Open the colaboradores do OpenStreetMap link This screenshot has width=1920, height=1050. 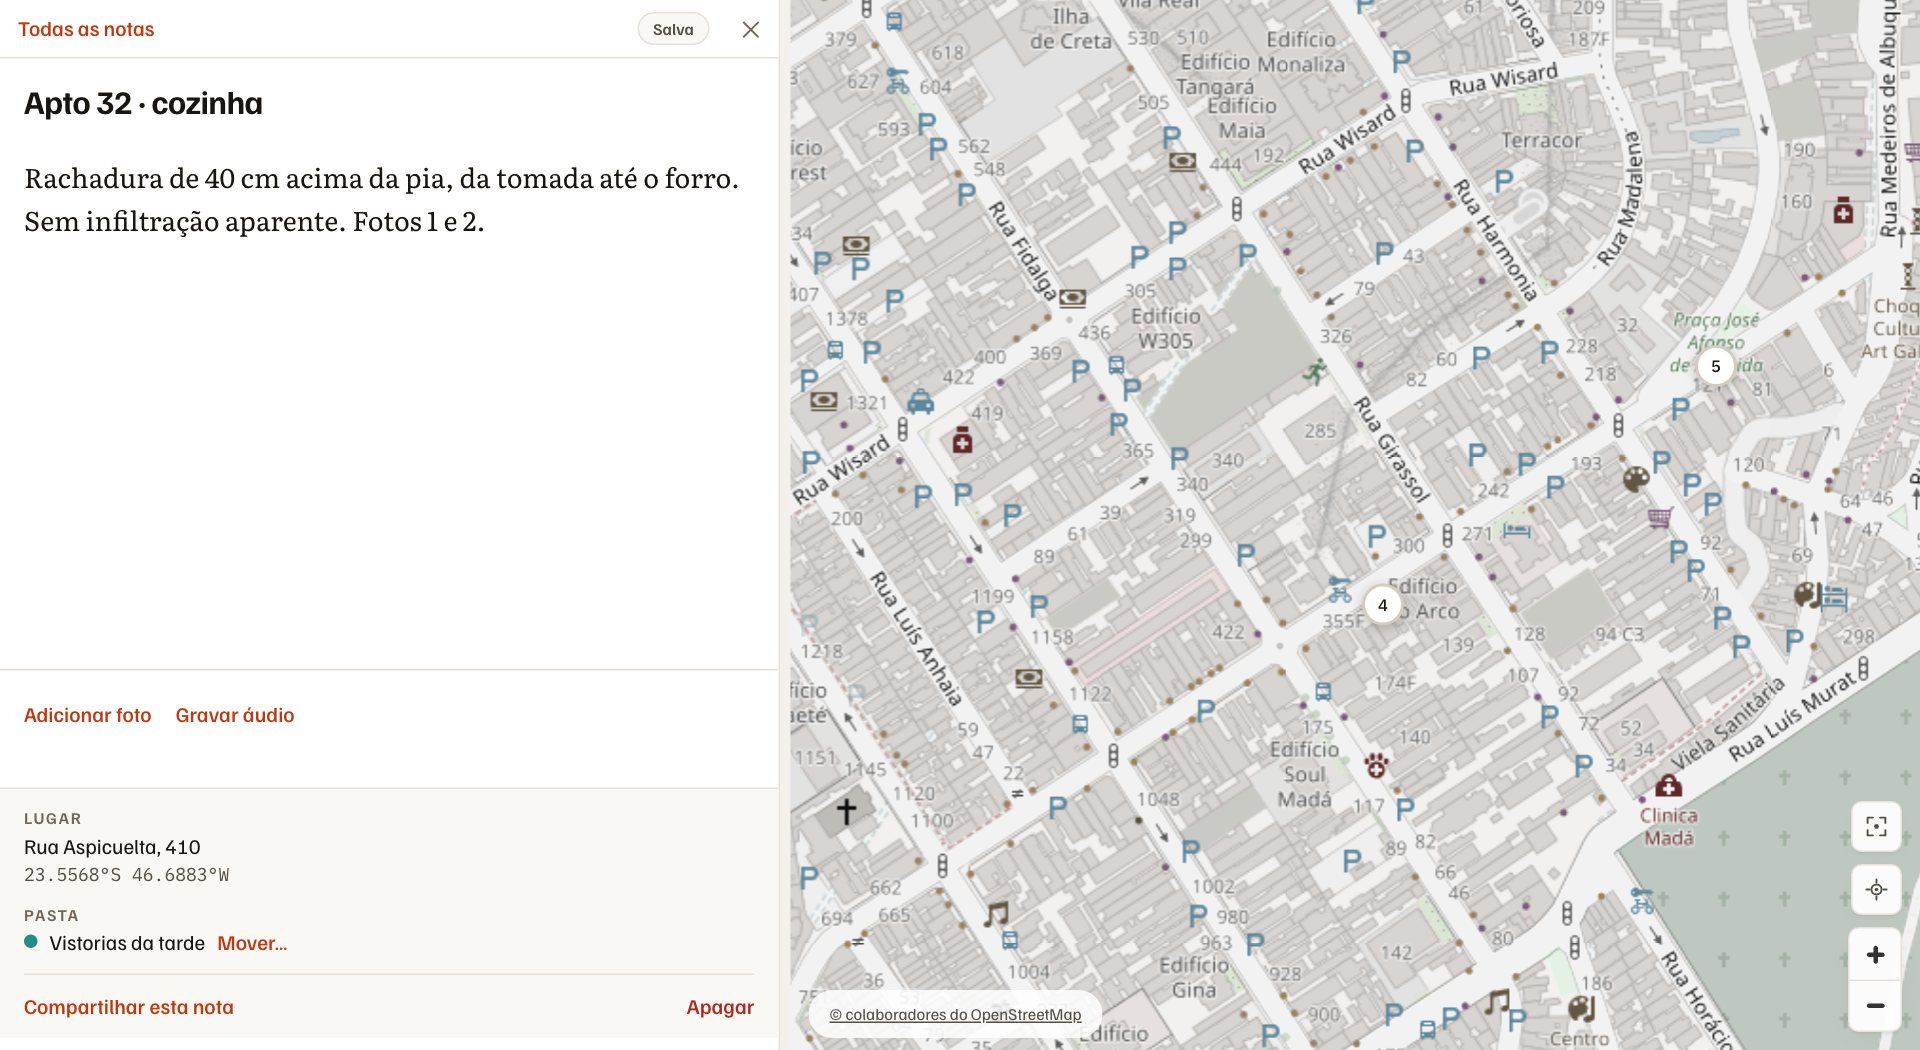(955, 1015)
